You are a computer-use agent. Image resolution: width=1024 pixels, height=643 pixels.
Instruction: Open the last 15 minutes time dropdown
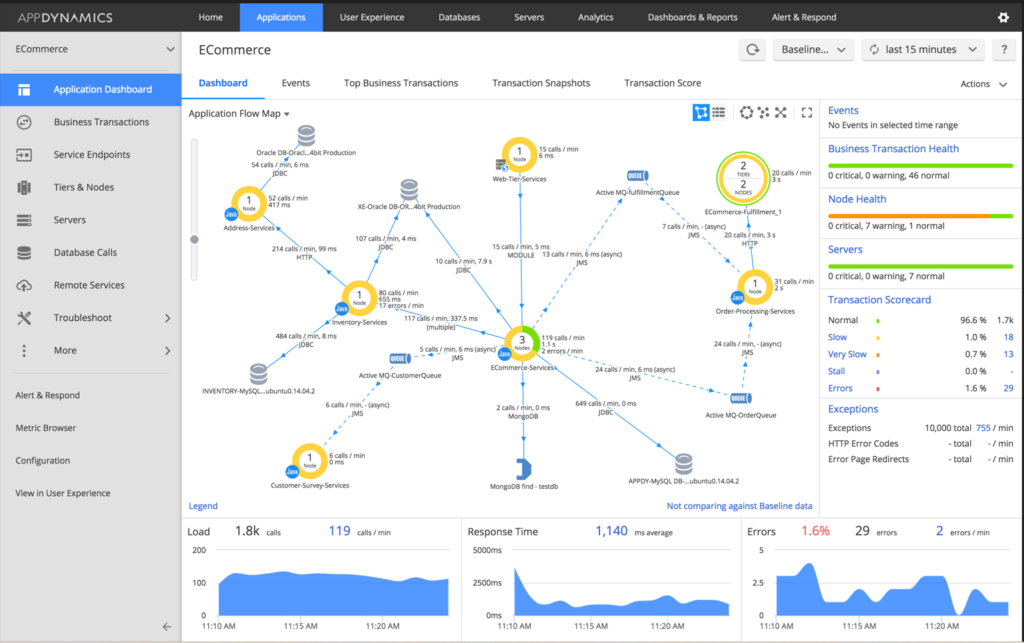pyautogui.click(x=922, y=49)
